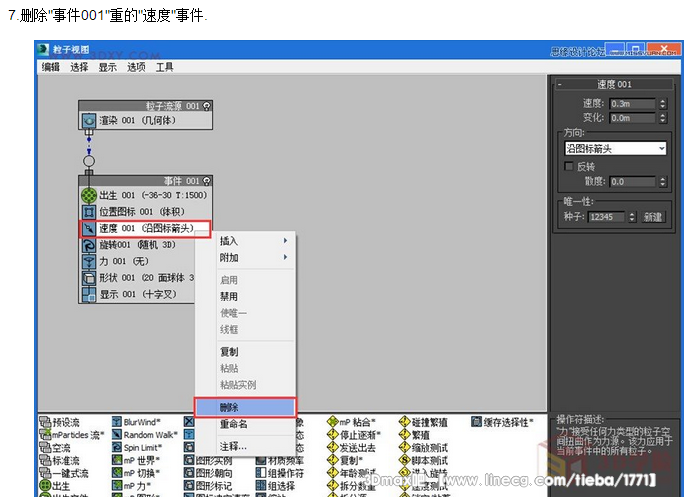Screen dimensions: 685x497
Task: Select 碰撞繁殖 test icon
Action: click(x=405, y=422)
